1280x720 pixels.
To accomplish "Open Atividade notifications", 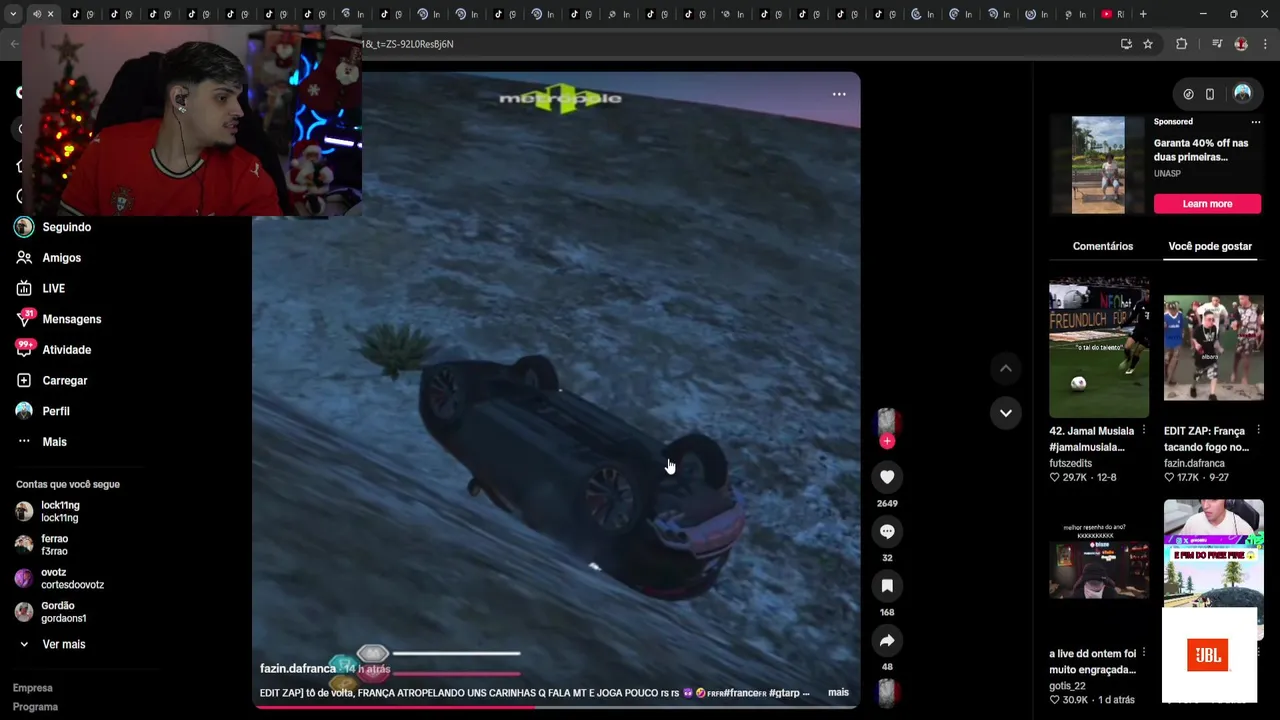I will coord(54,350).
